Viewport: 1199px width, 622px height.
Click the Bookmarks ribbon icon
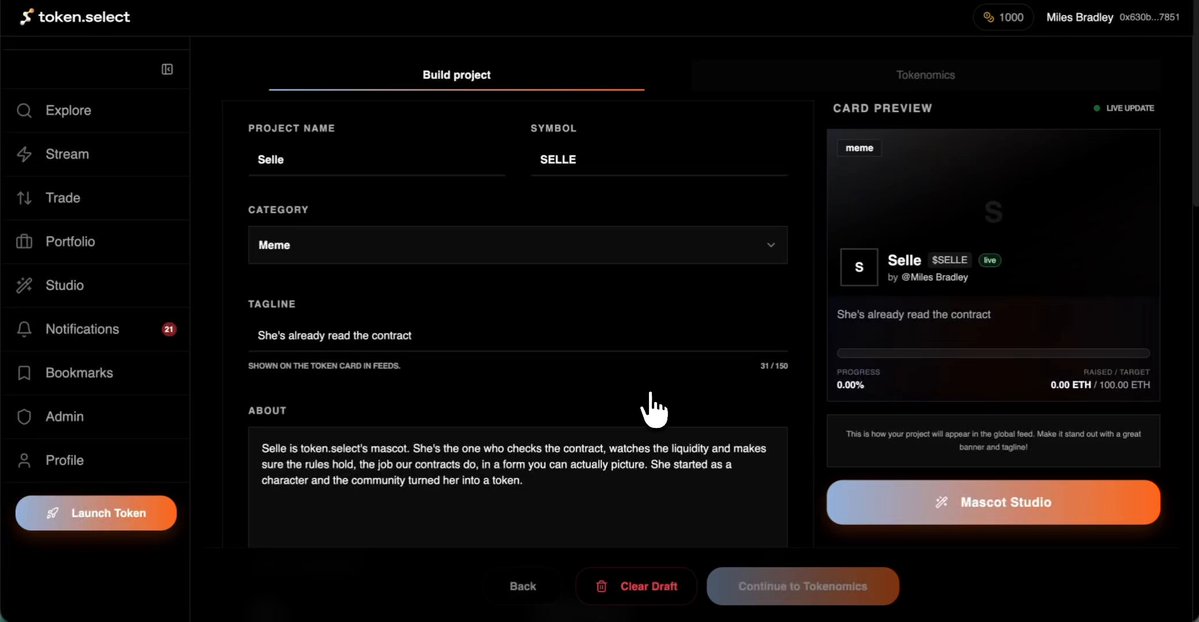point(24,373)
